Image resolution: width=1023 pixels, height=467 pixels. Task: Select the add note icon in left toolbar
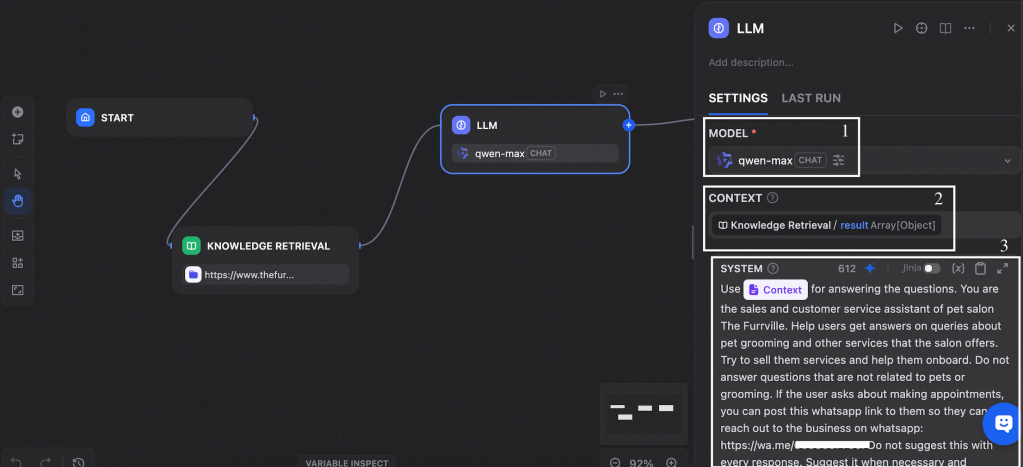click(17, 139)
